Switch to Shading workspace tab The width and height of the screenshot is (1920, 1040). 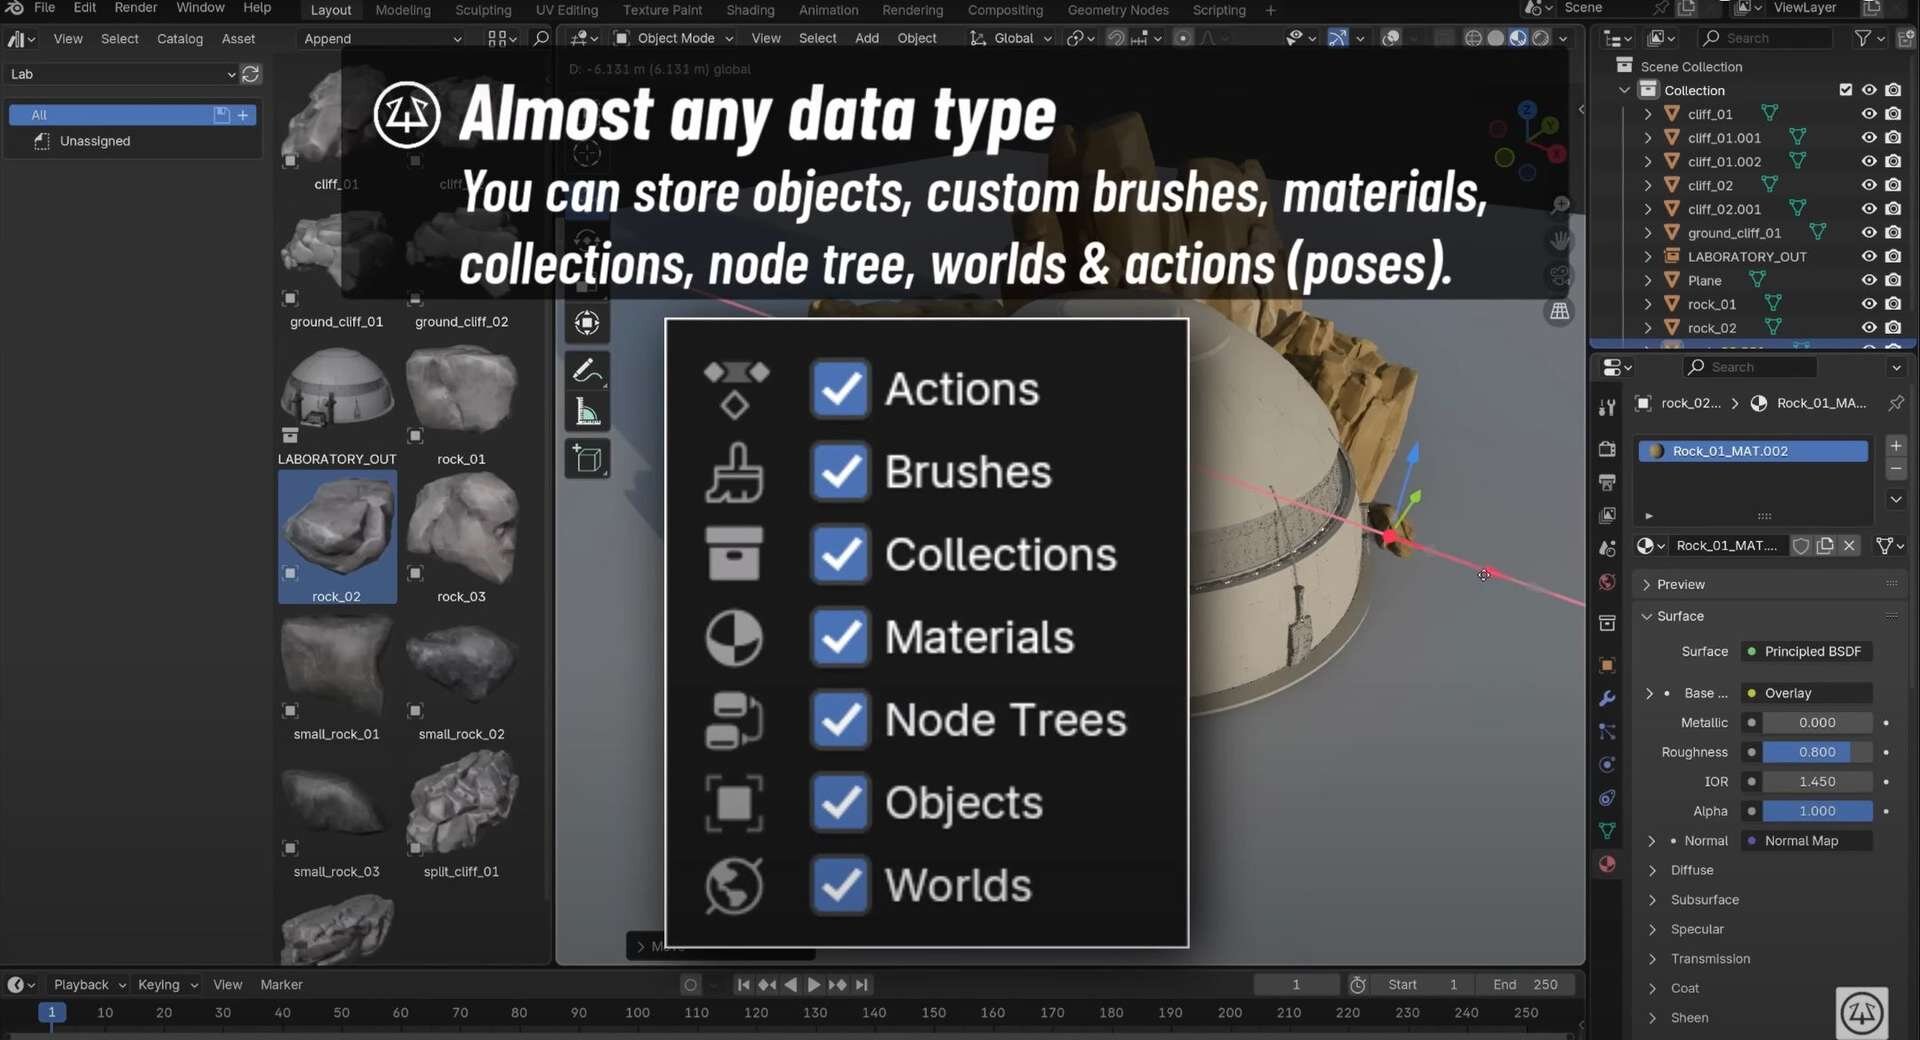tap(750, 10)
